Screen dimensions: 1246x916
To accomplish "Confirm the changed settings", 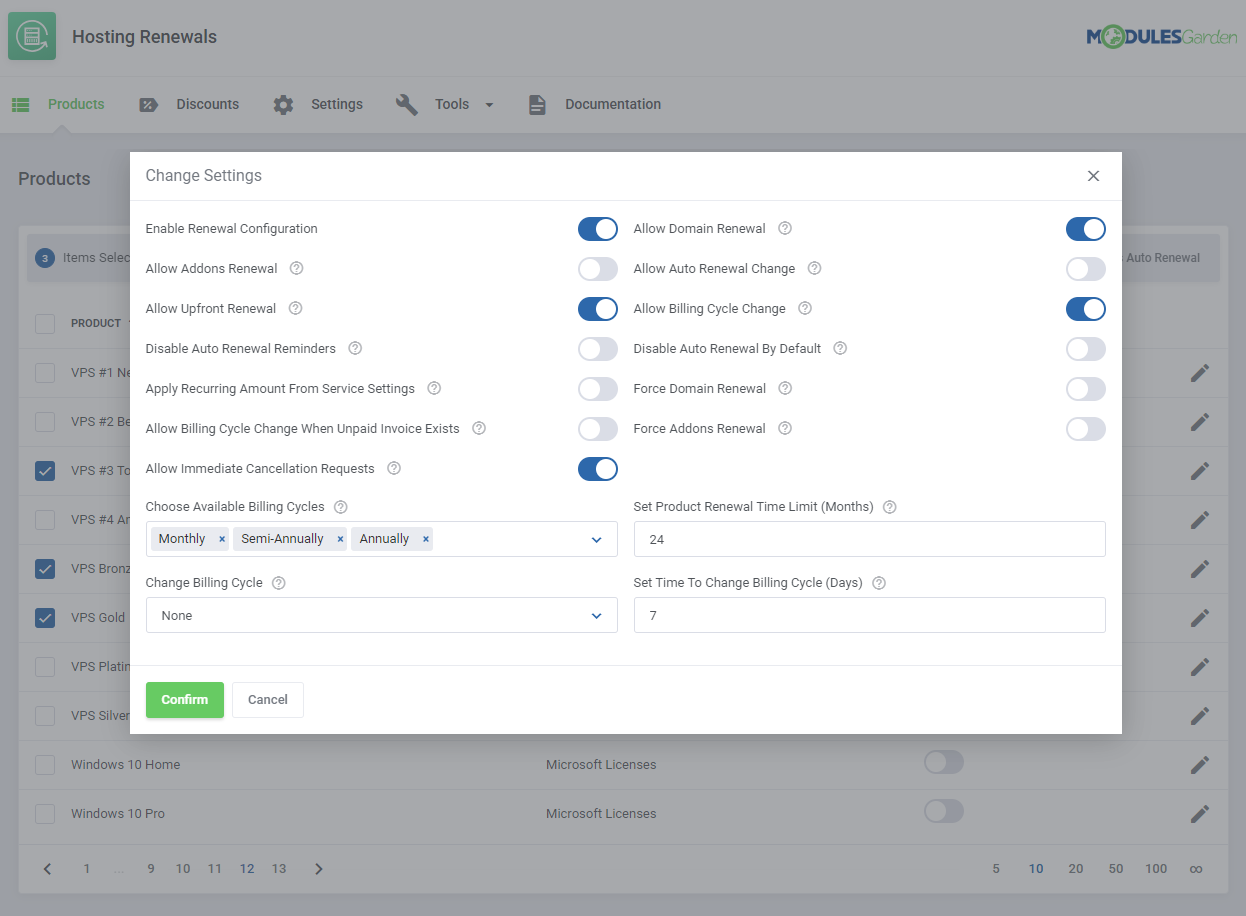I will pyautogui.click(x=184, y=699).
